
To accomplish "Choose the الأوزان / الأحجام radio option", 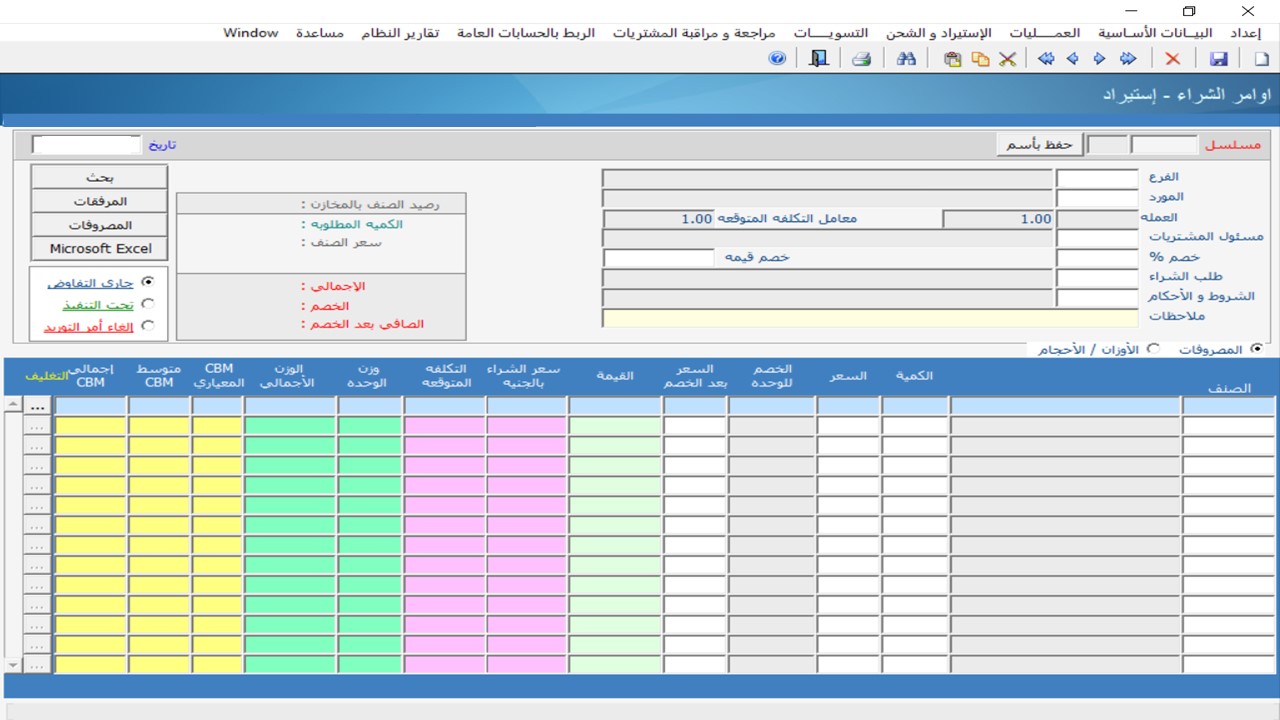I will tap(1153, 349).
